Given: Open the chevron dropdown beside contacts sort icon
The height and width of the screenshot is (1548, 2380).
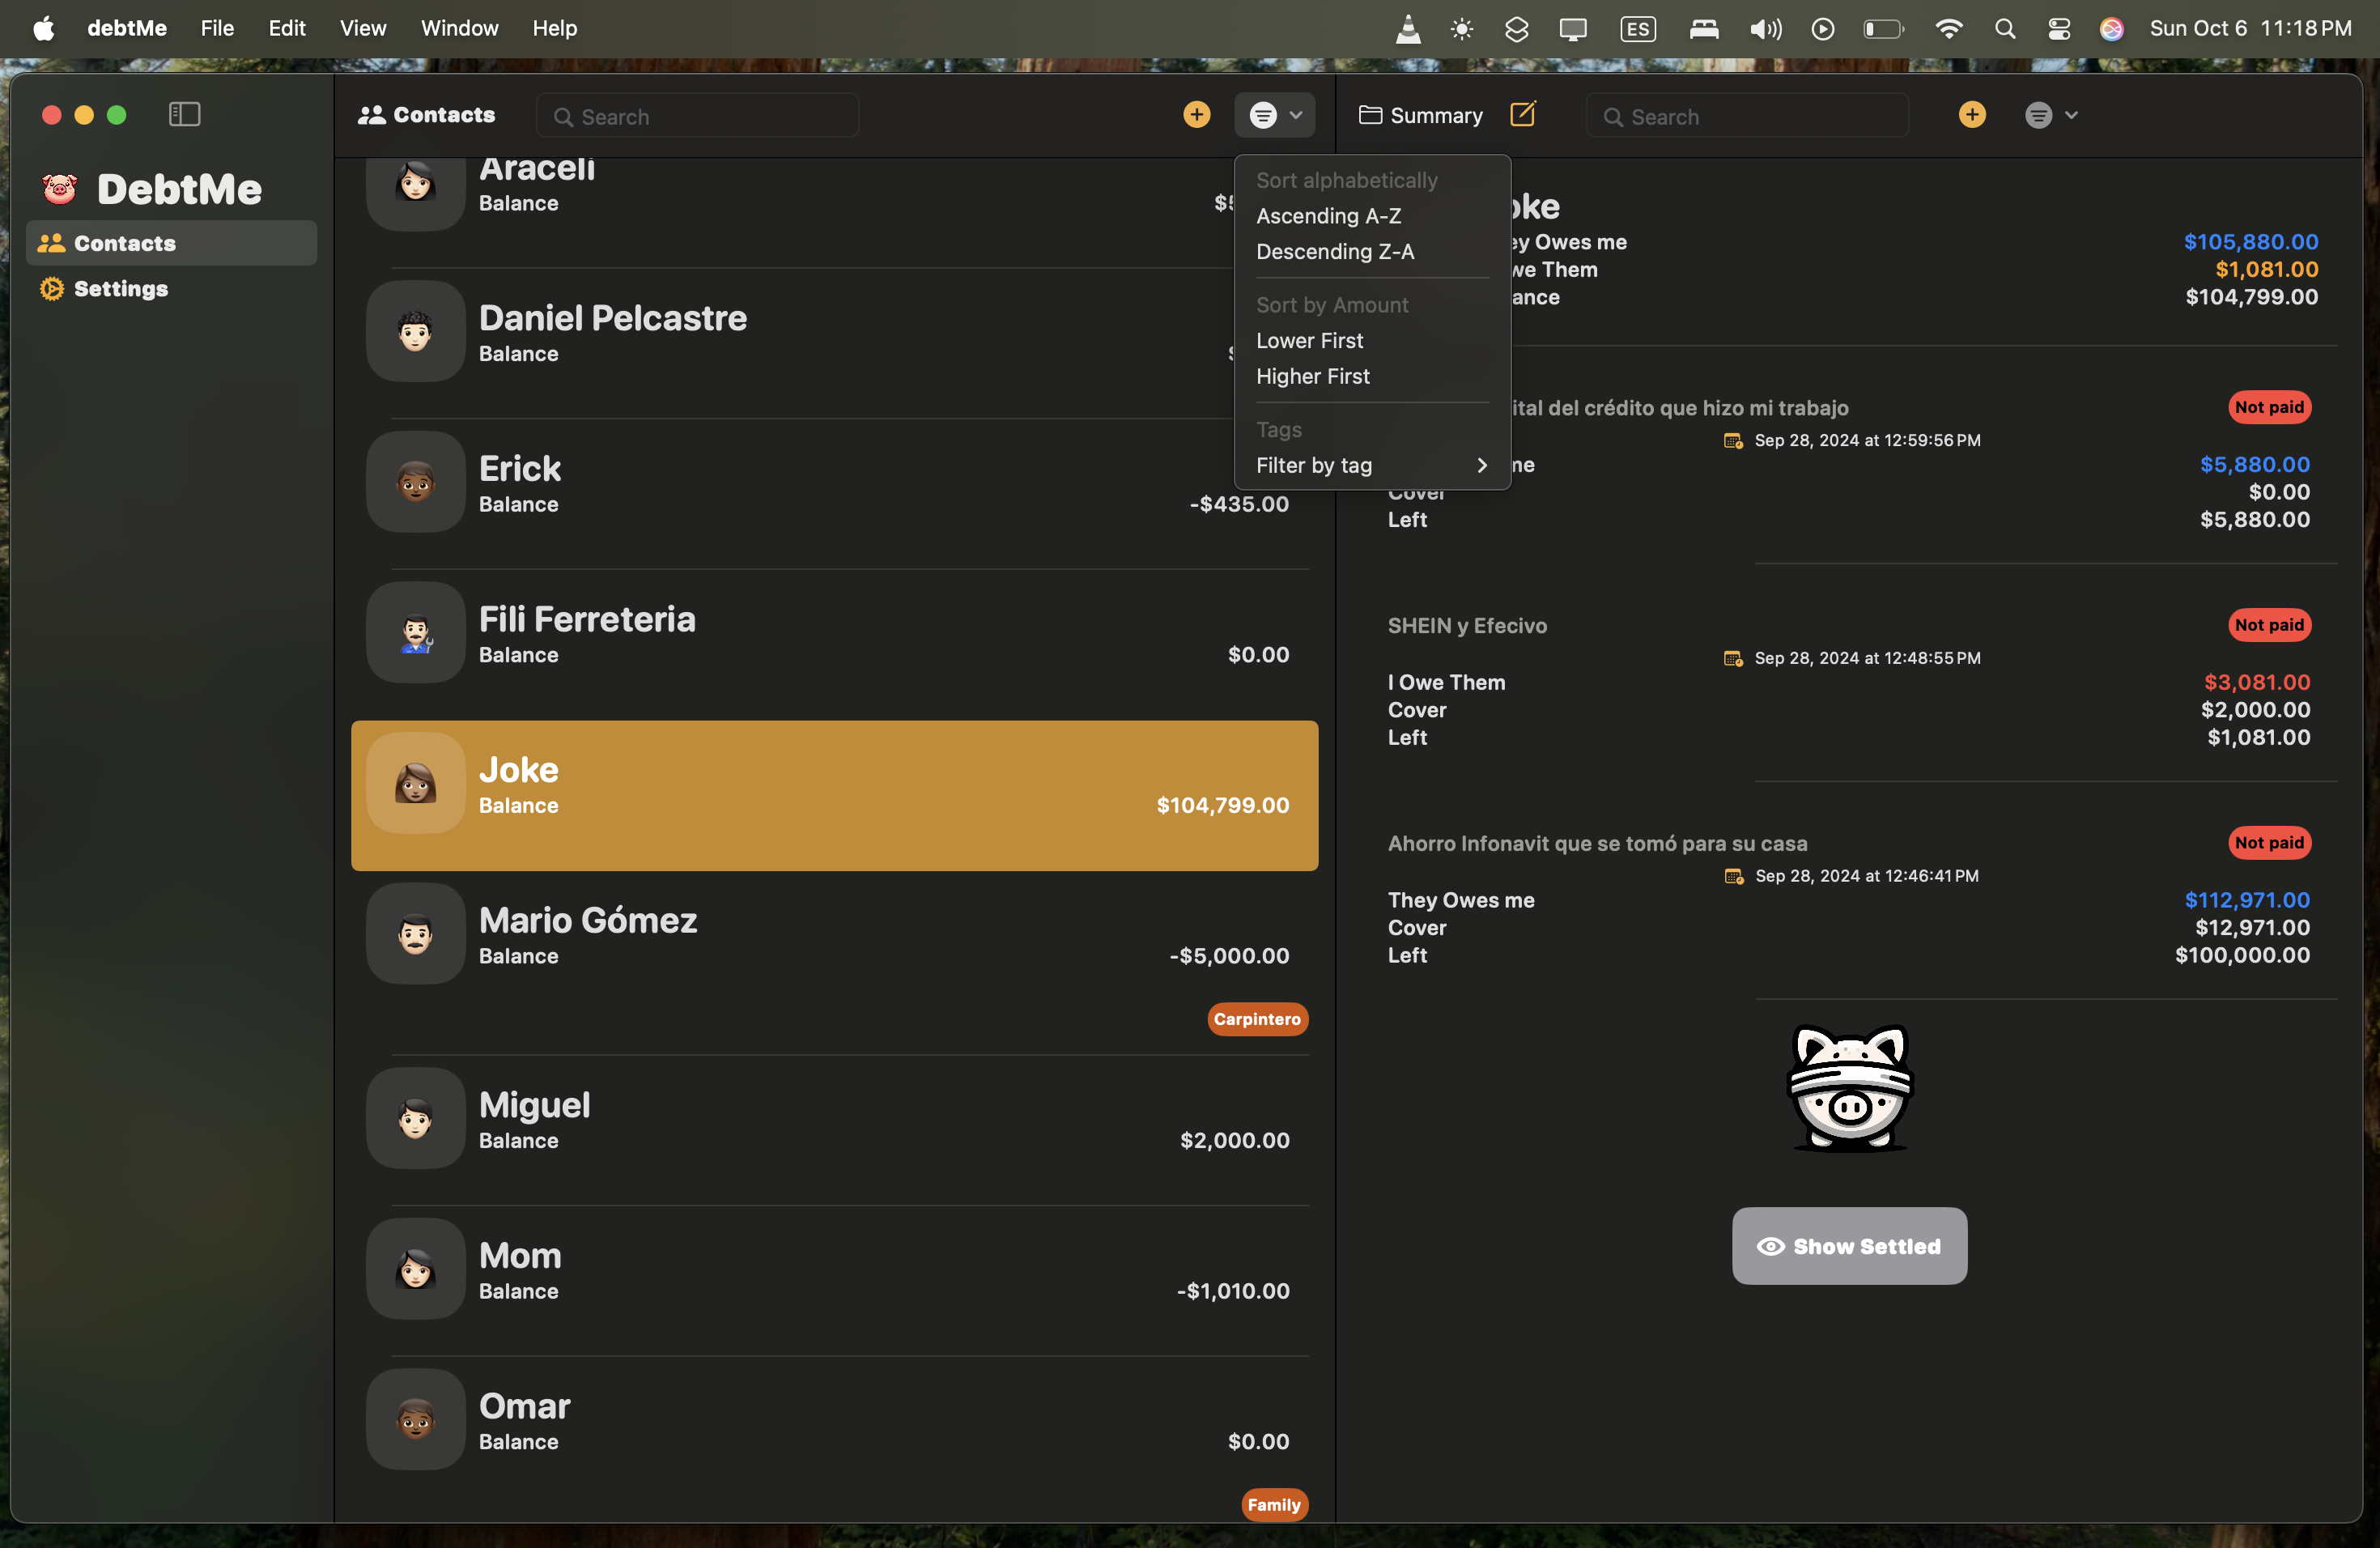Looking at the screenshot, I should [x=1297, y=115].
